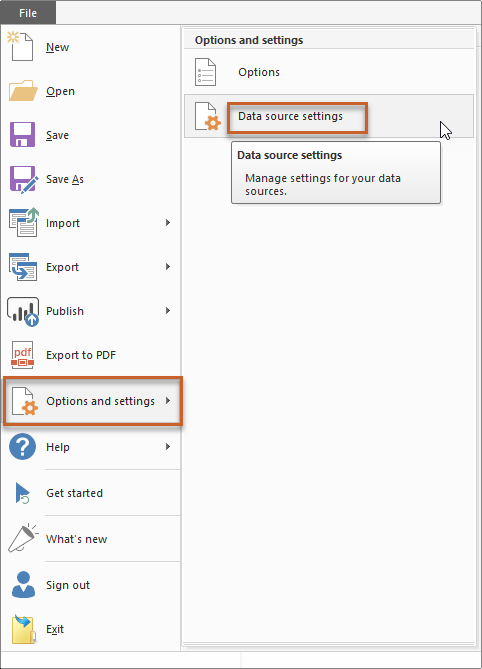Image resolution: width=482 pixels, height=669 pixels.
Task: Click the Exit door icon
Action: [24, 629]
